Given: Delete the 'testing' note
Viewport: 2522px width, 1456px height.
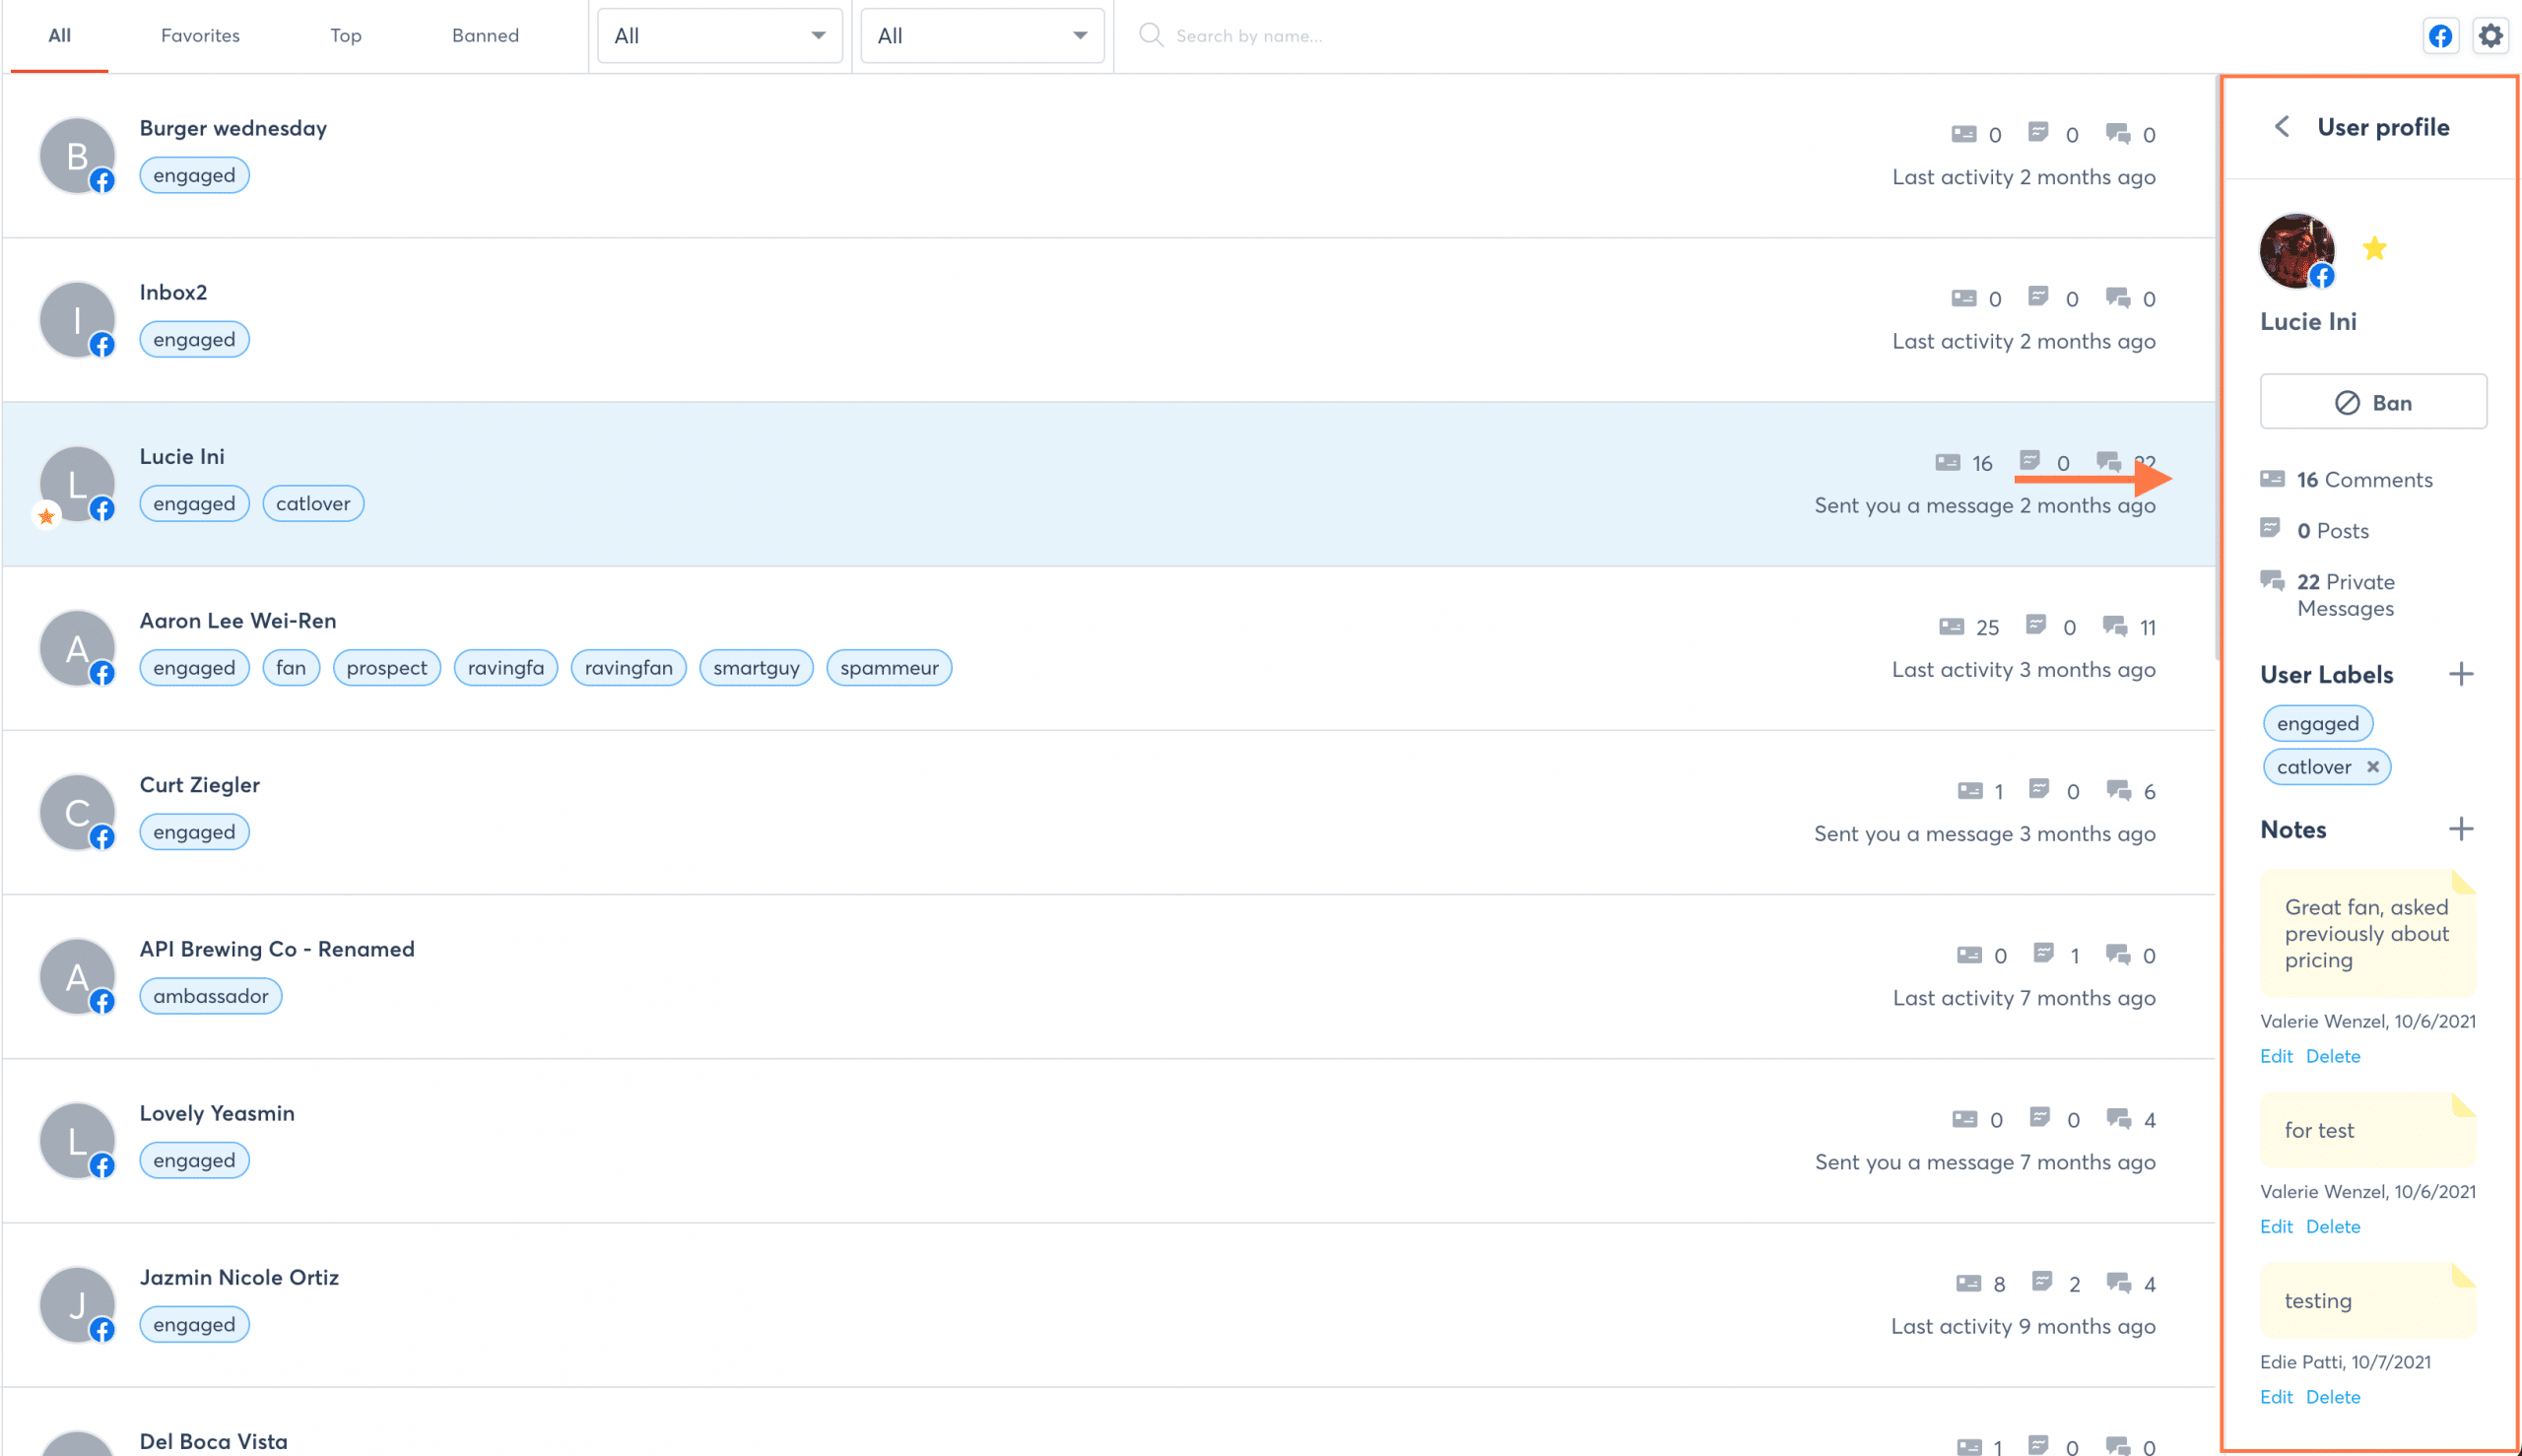Looking at the screenshot, I should point(2333,1396).
